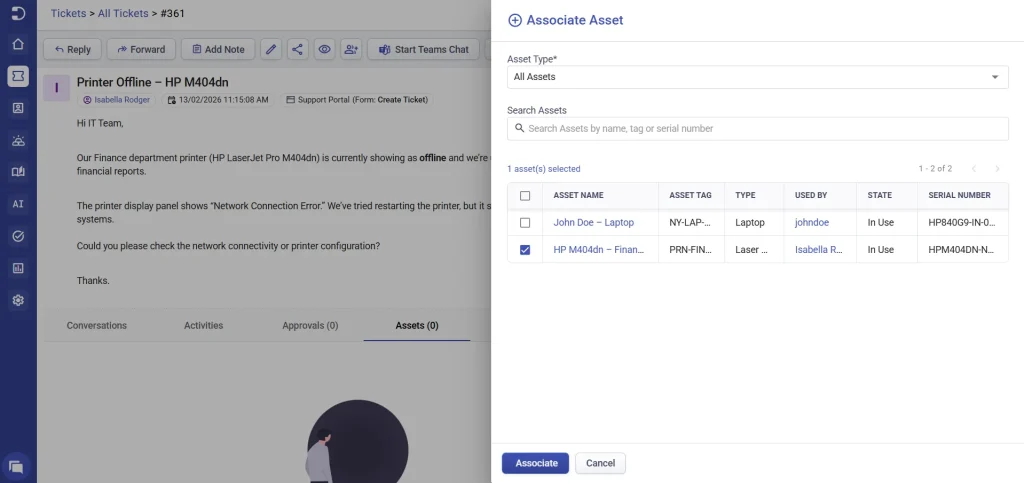Click the ASSET NAME column header

tap(578, 195)
